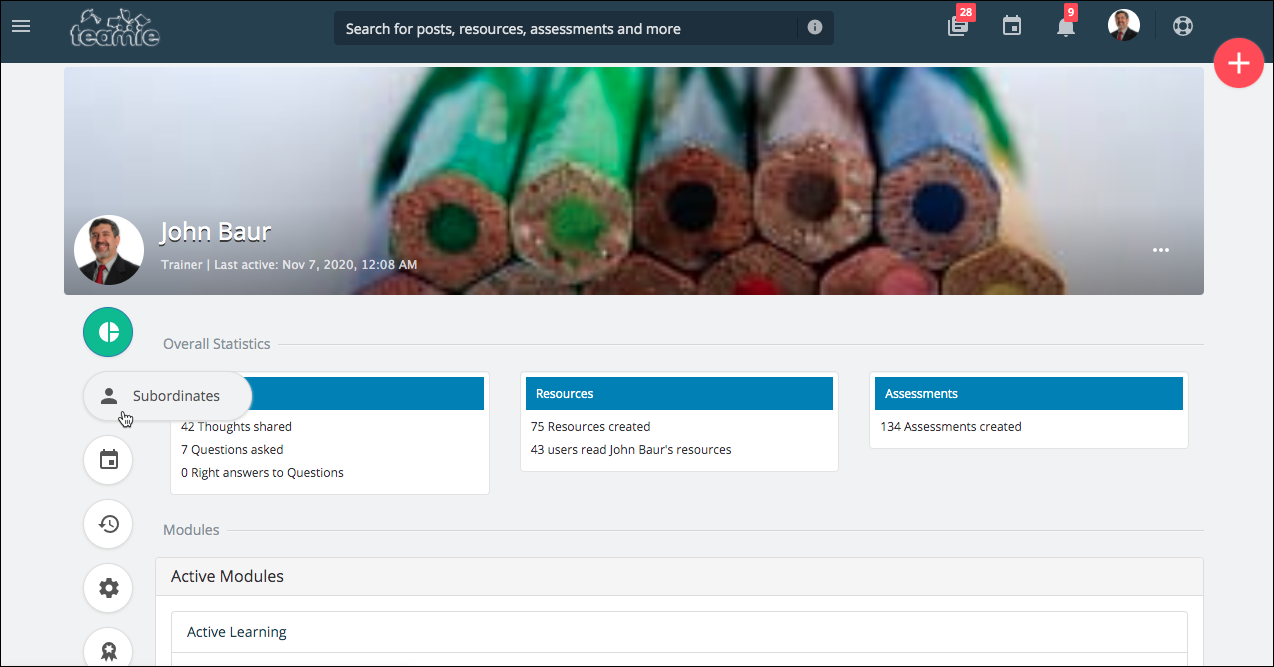Viewport: 1274px width, 667px height.
Task: Open the sidebar calendar icon
Action: (x=108, y=460)
